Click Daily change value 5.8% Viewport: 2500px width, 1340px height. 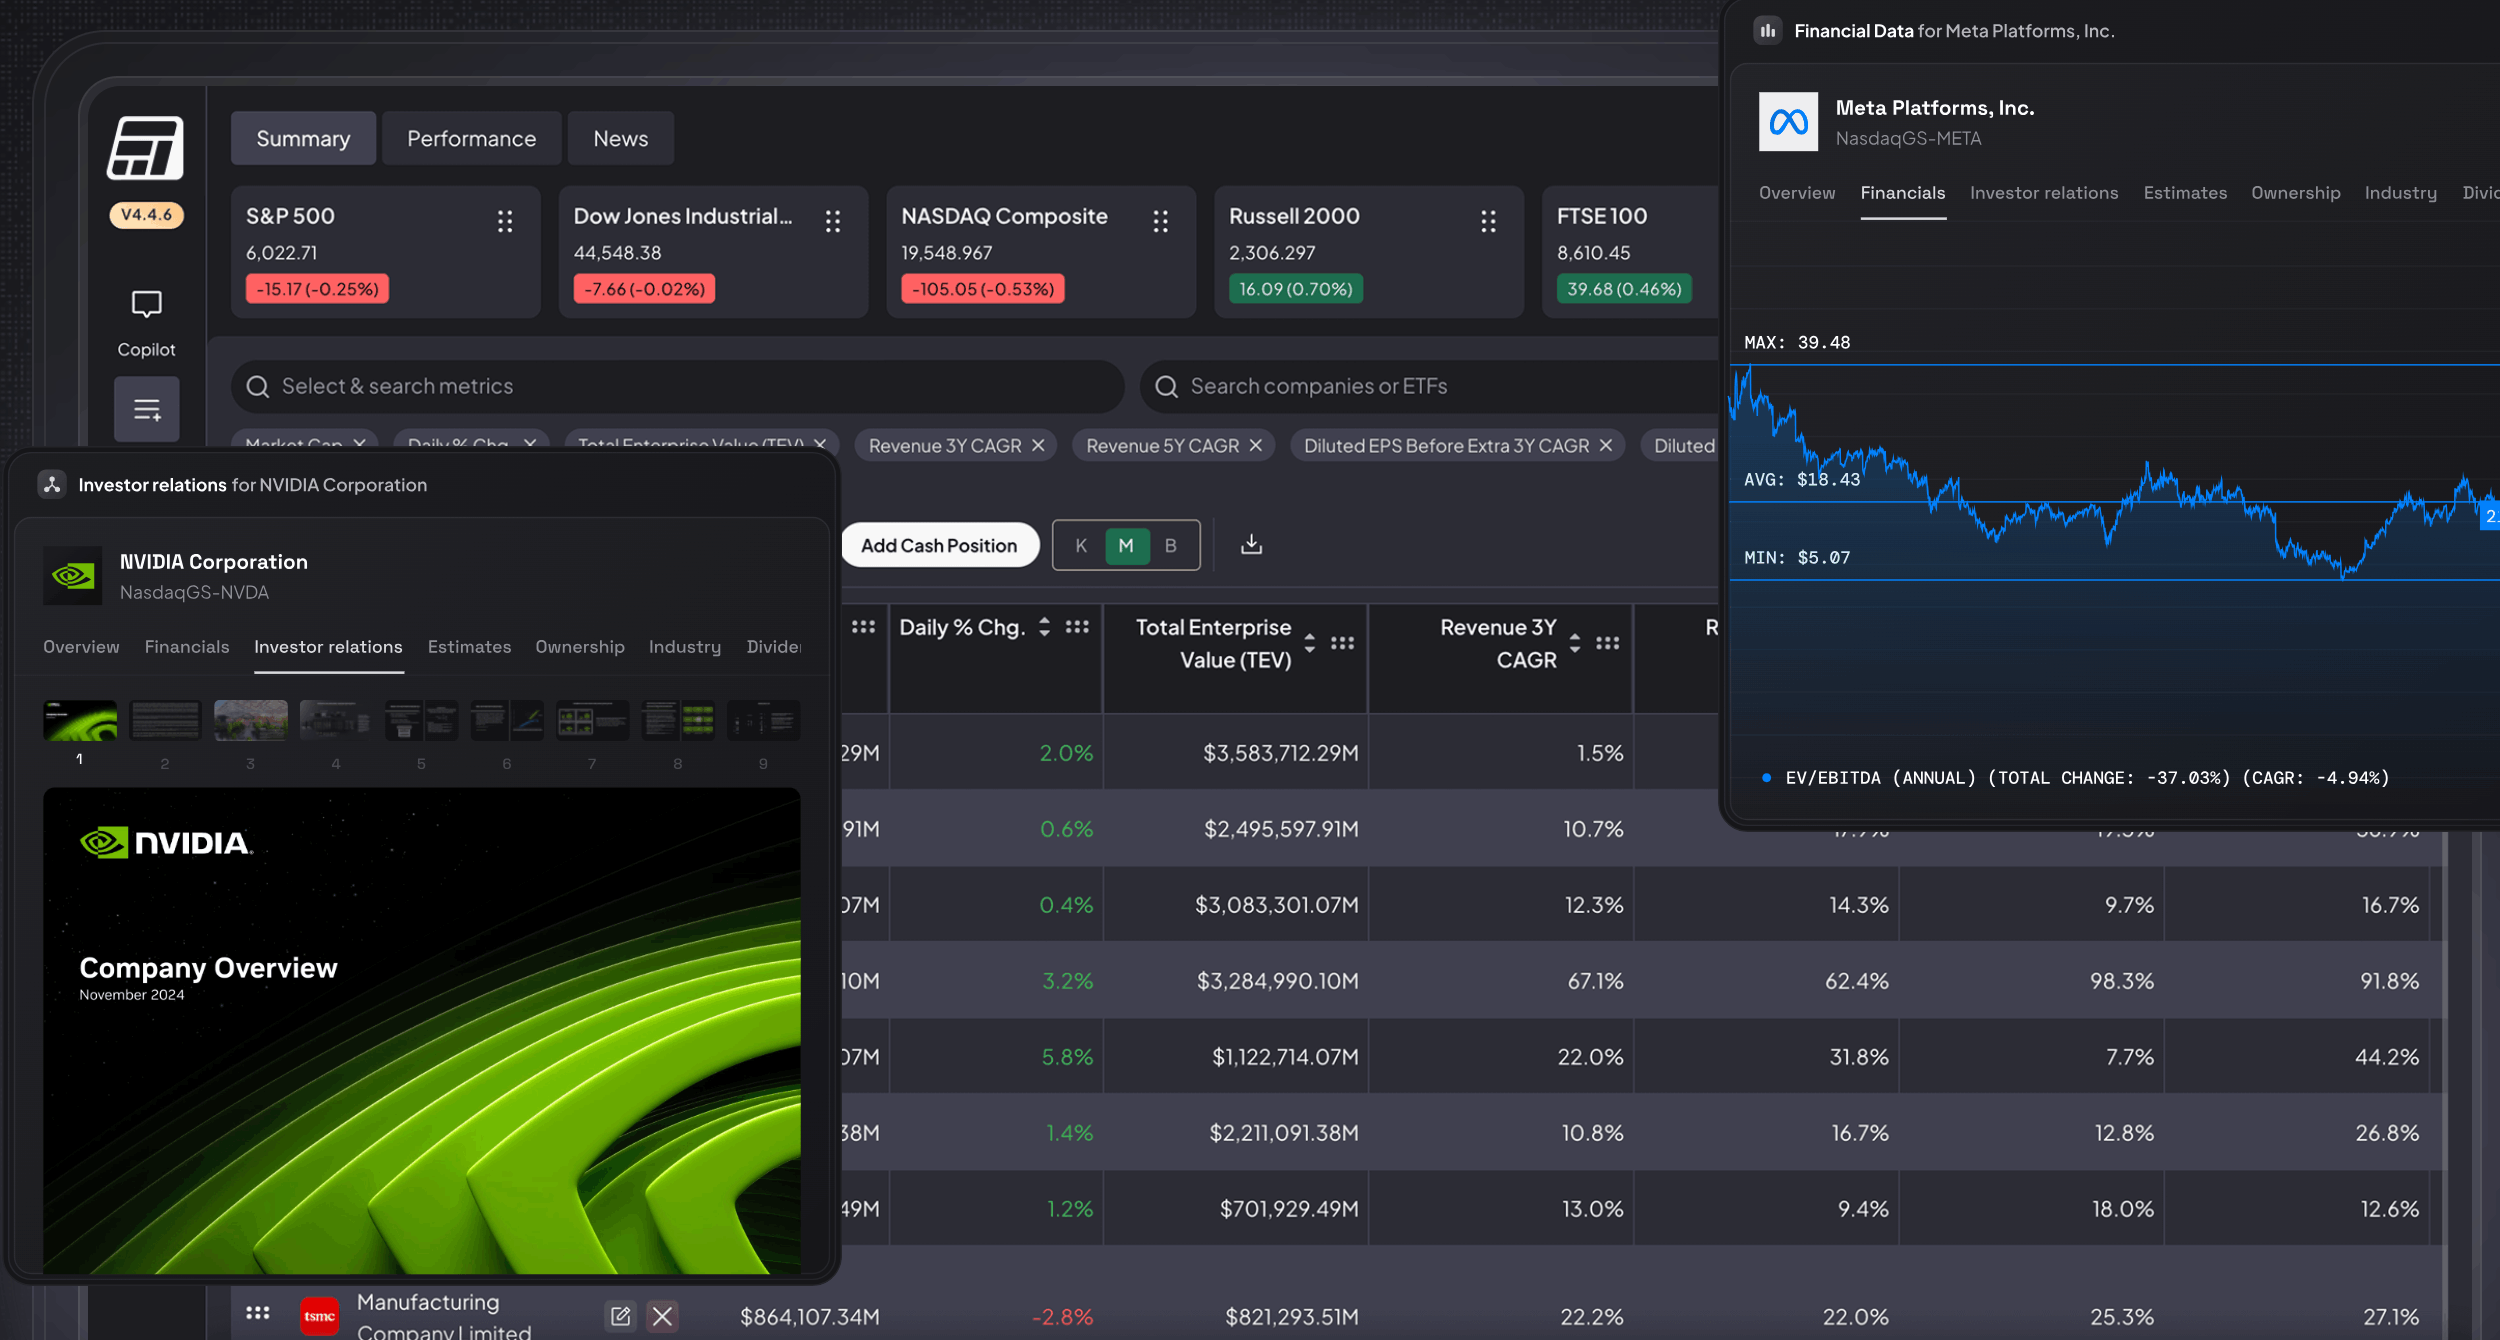[x=1067, y=1057]
